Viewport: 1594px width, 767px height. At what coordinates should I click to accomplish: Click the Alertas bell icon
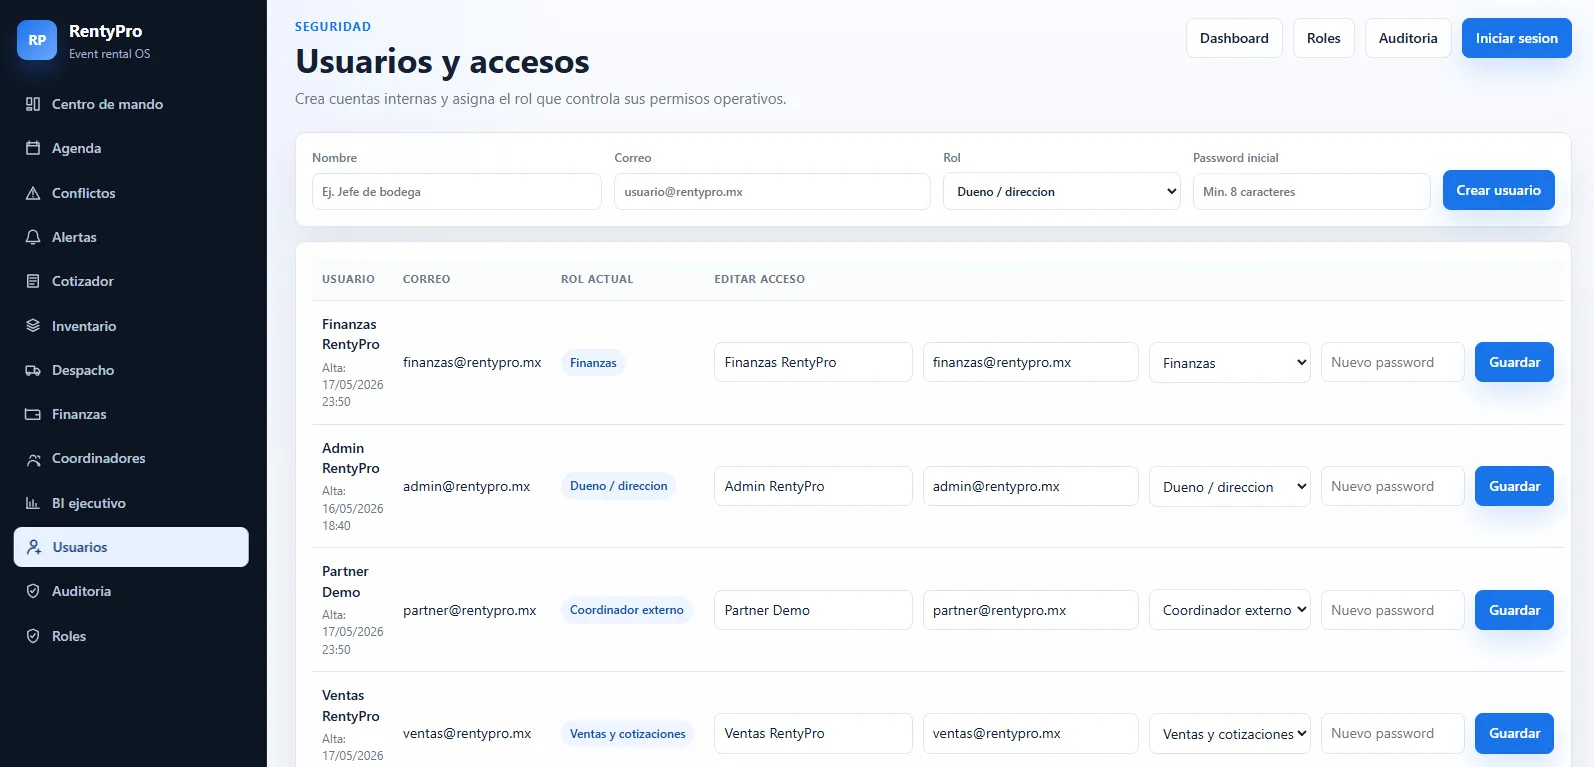(x=33, y=237)
